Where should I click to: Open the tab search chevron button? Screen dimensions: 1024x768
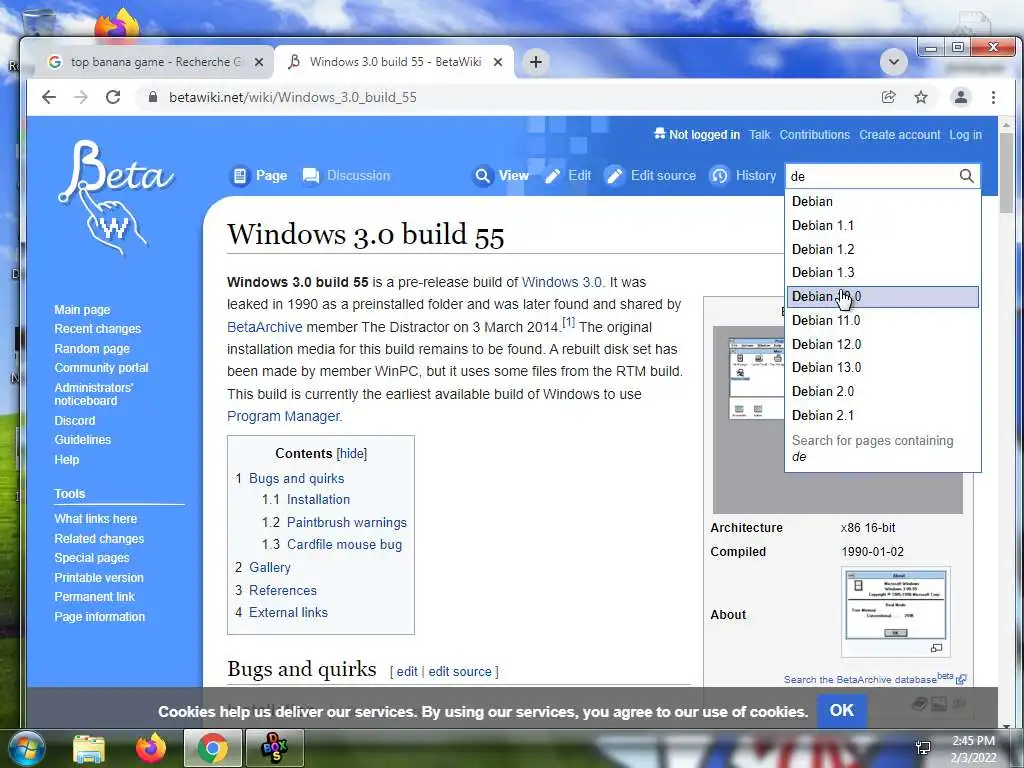(893, 62)
